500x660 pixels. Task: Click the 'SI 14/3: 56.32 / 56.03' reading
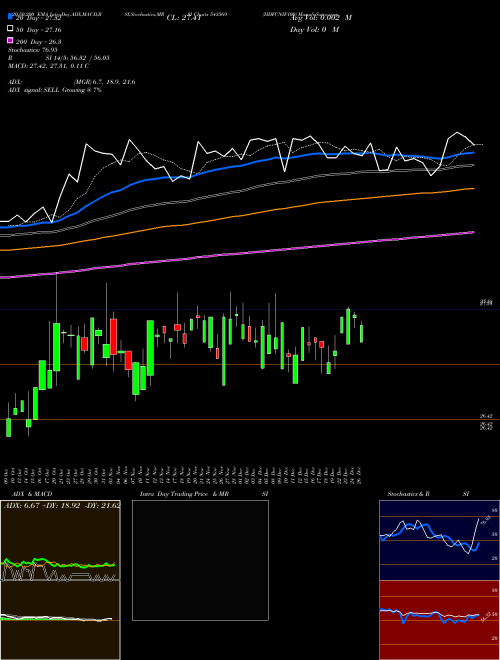coord(77,58)
